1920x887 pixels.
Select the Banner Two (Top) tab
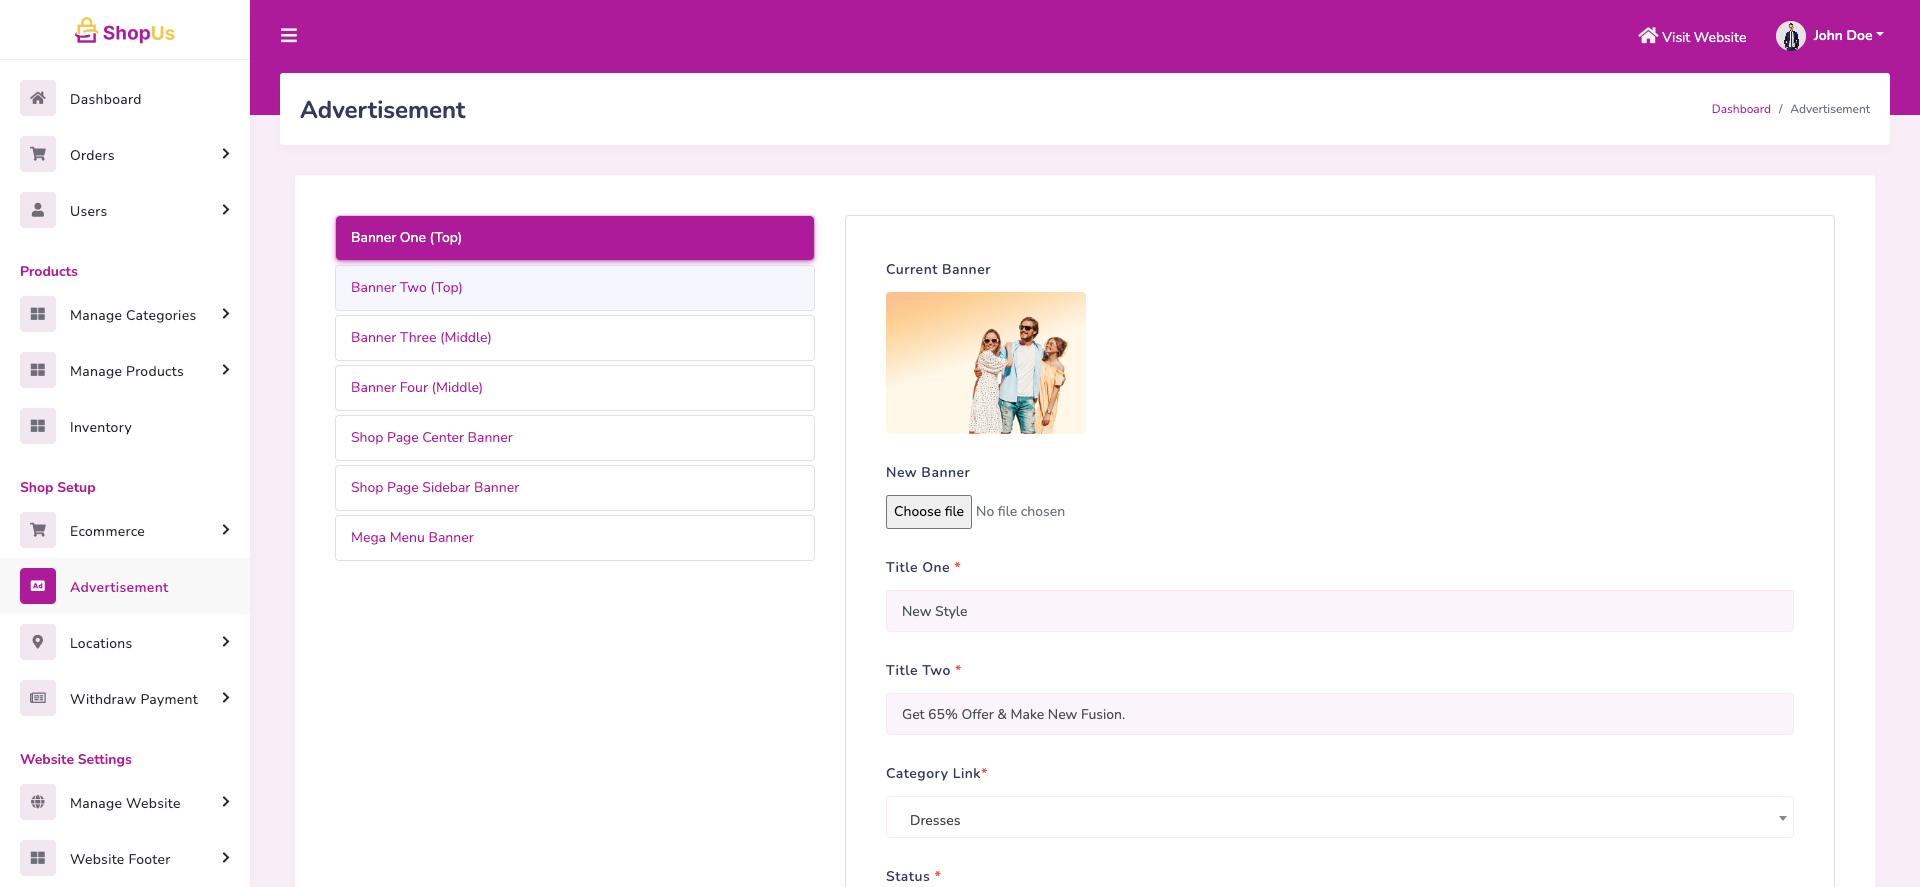pos(574,288)
